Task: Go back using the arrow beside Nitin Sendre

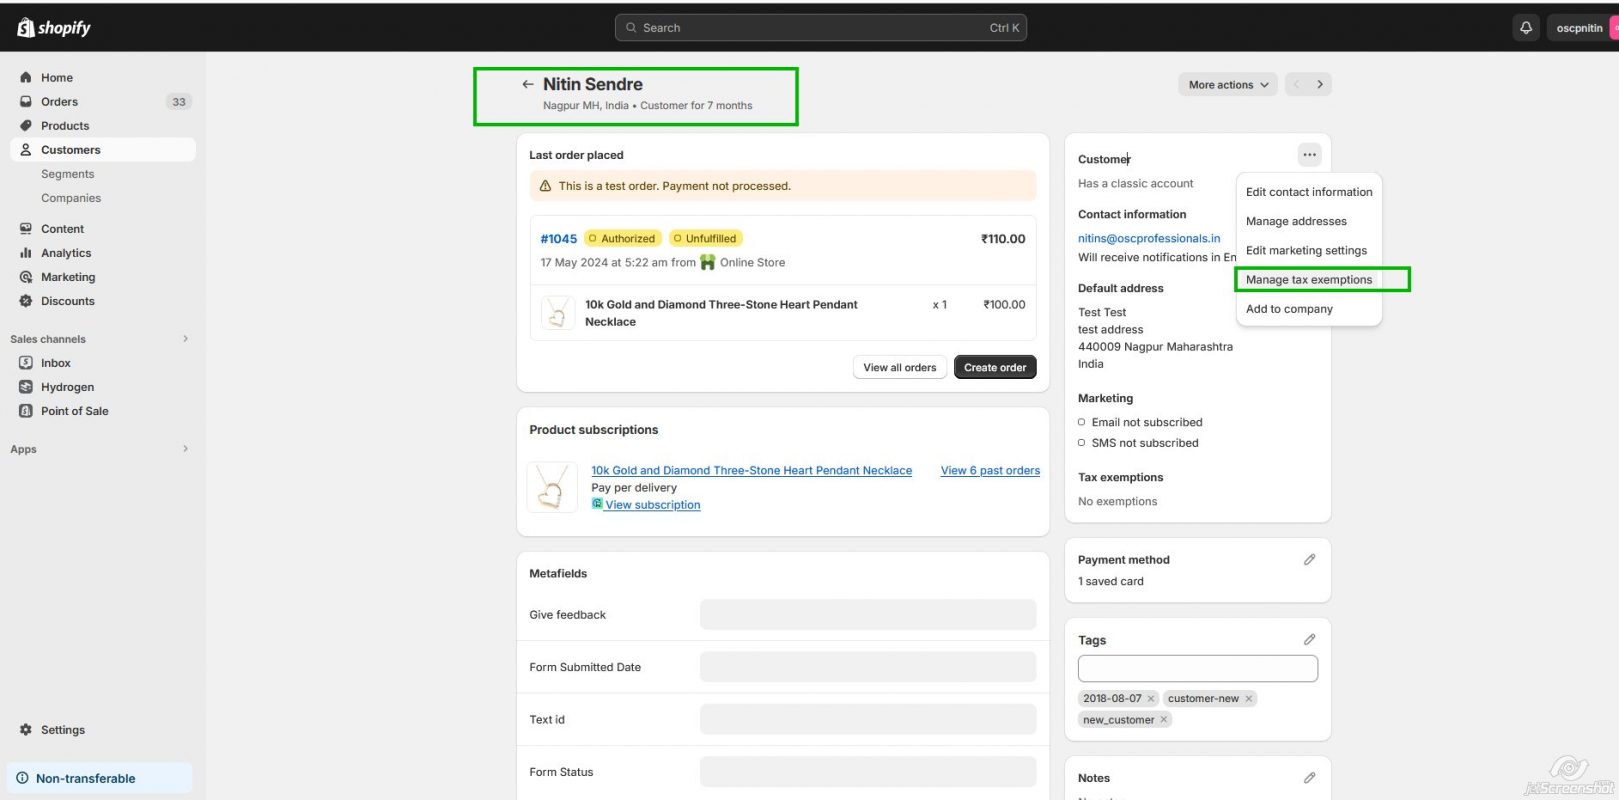Action: pos(527,85)
